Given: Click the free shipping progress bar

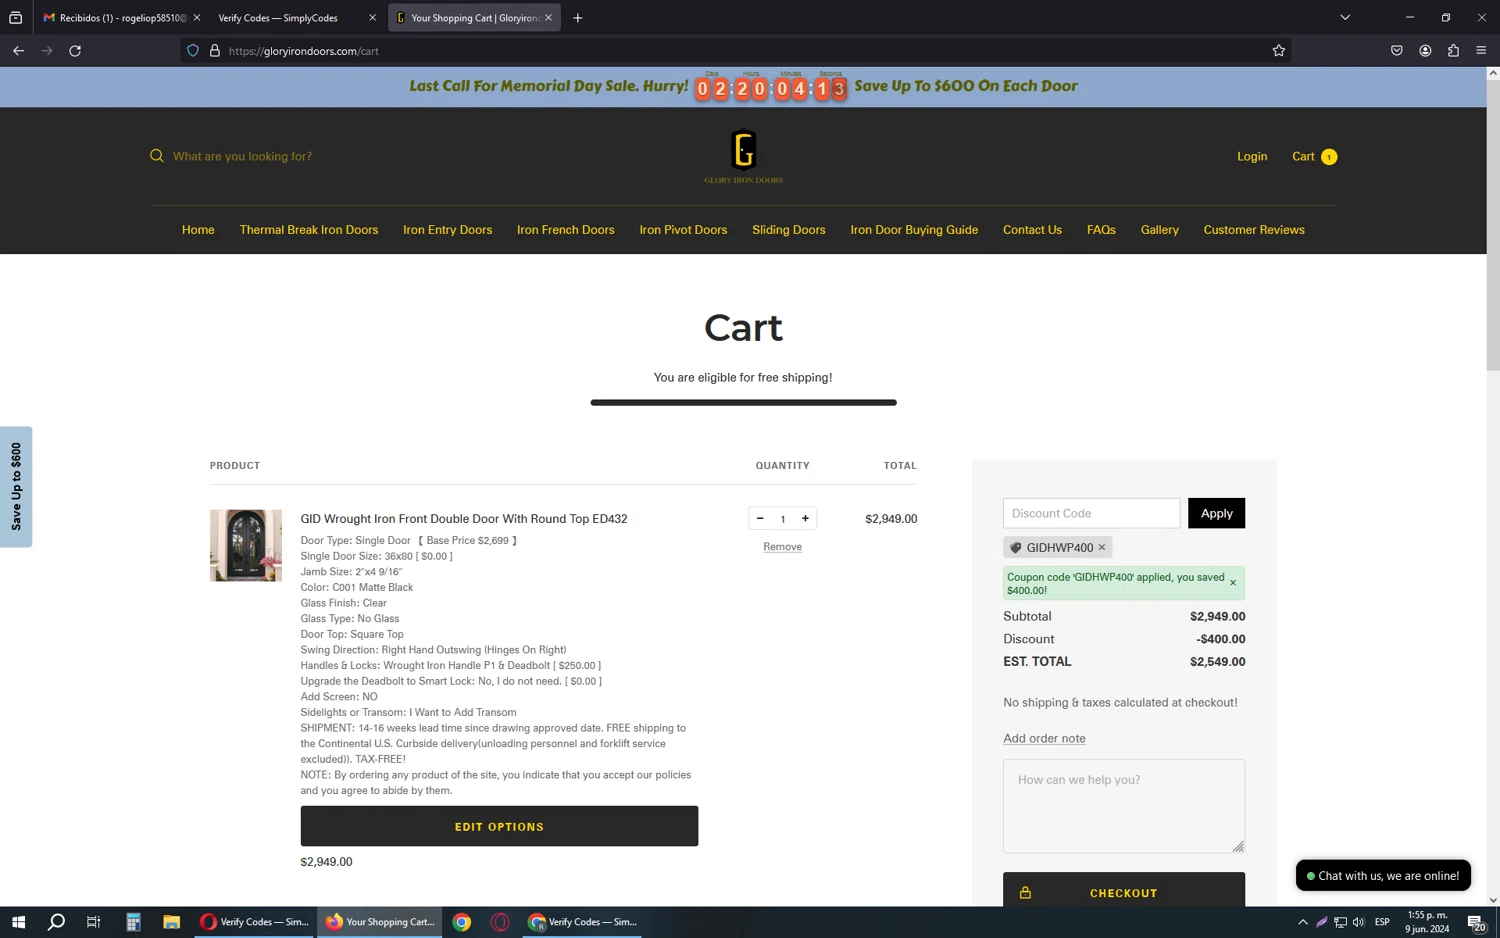Looking at the screenshot, I should click(743, 402).
